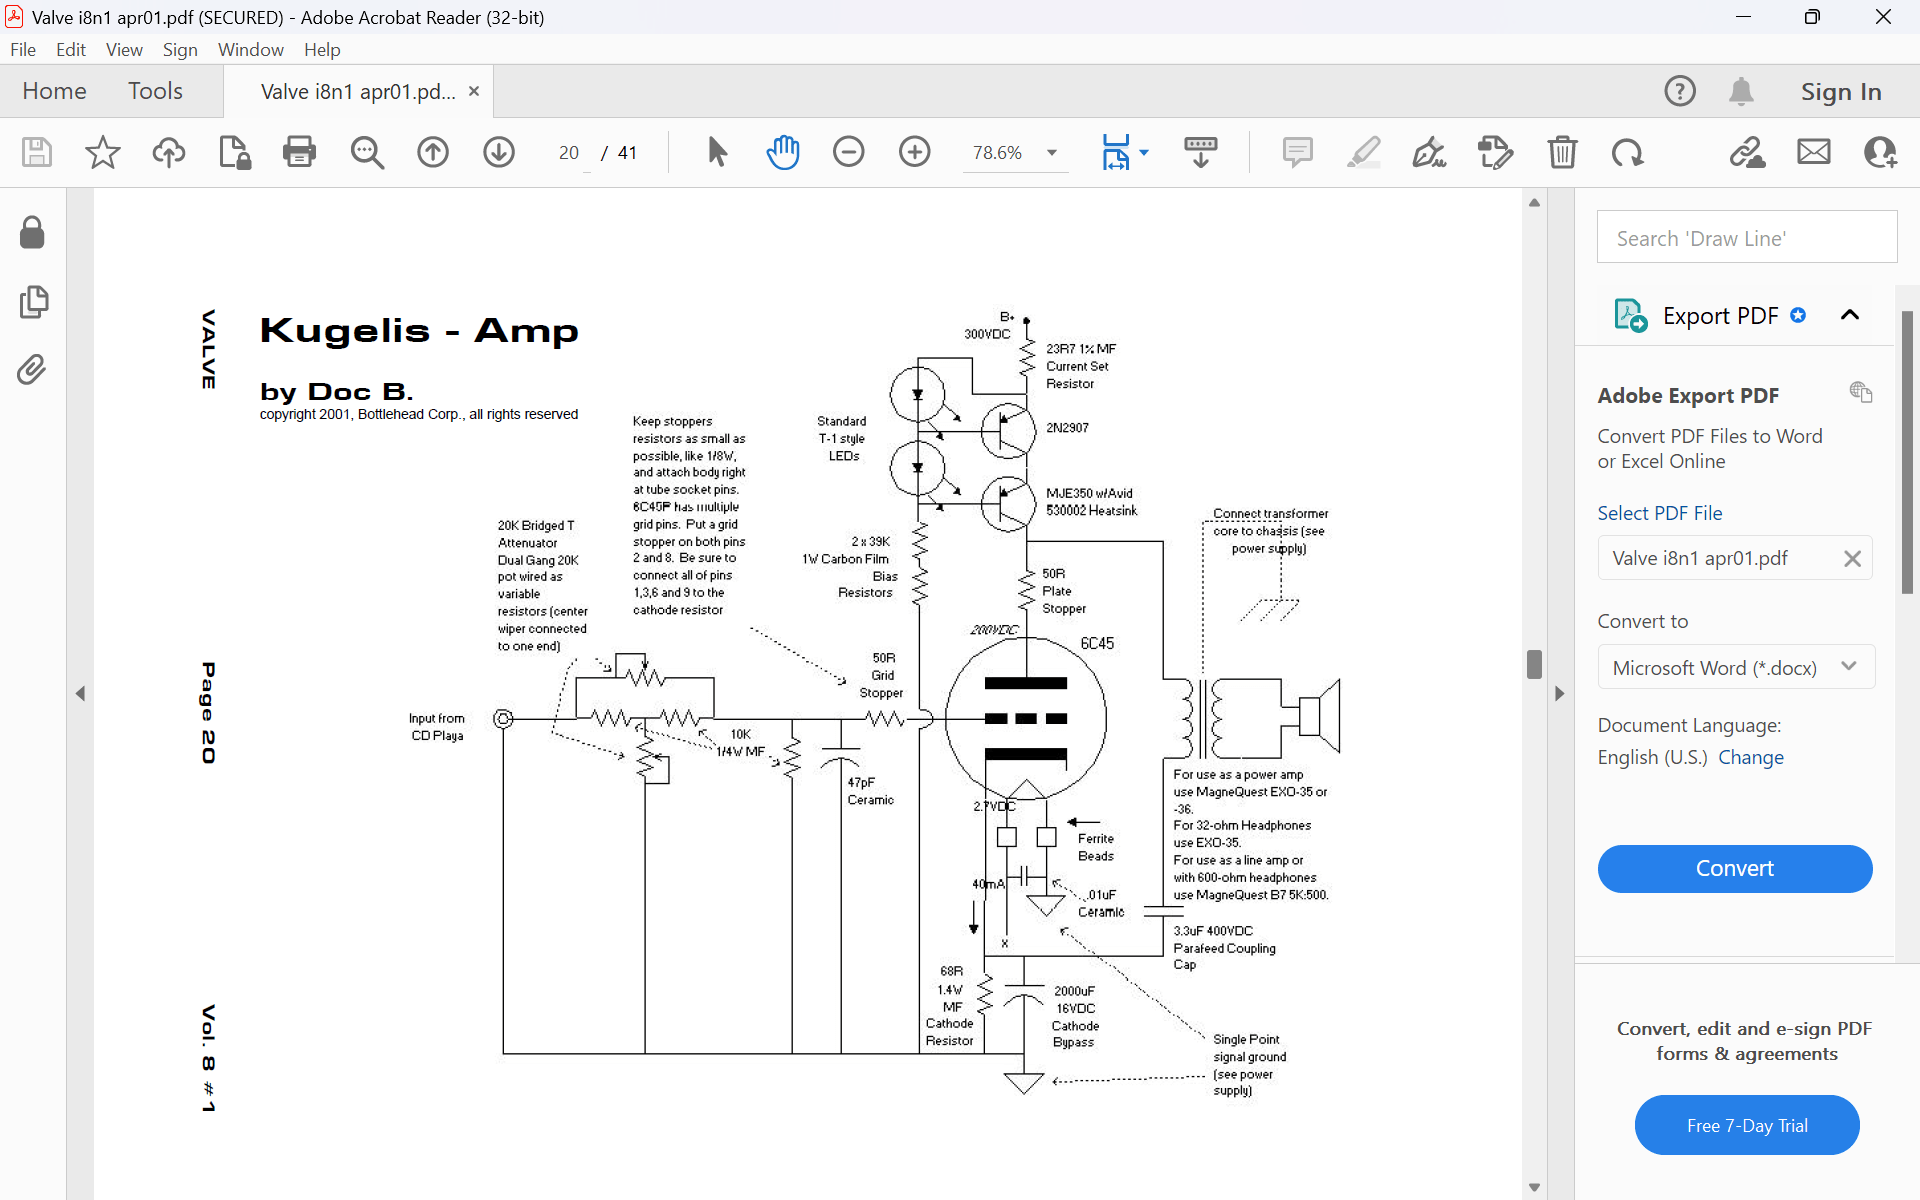Open the zoom level dropdown arrow
This screenshot has height=1200, width=1920.
coord(1052,152)
